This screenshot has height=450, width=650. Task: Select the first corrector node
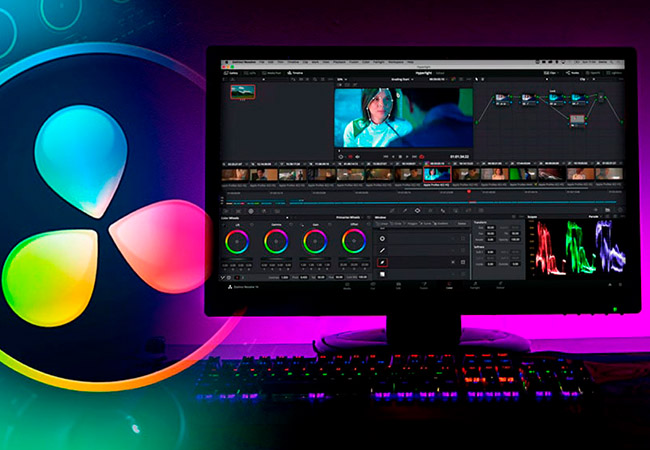(502, 98)
